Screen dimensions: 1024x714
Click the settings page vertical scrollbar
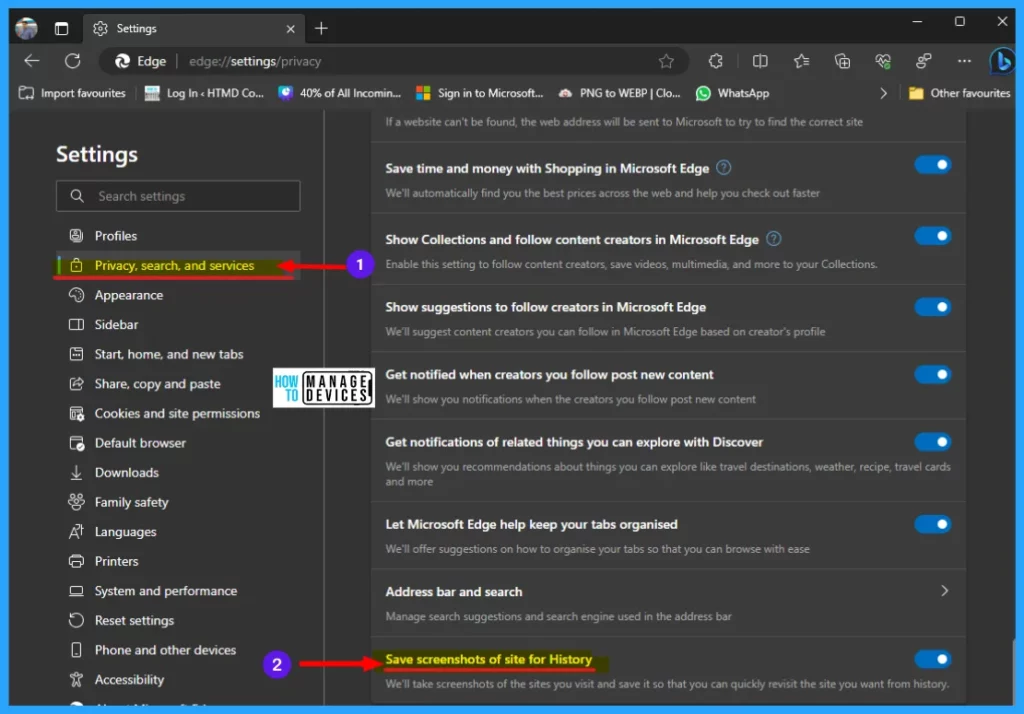point(1016,670)
